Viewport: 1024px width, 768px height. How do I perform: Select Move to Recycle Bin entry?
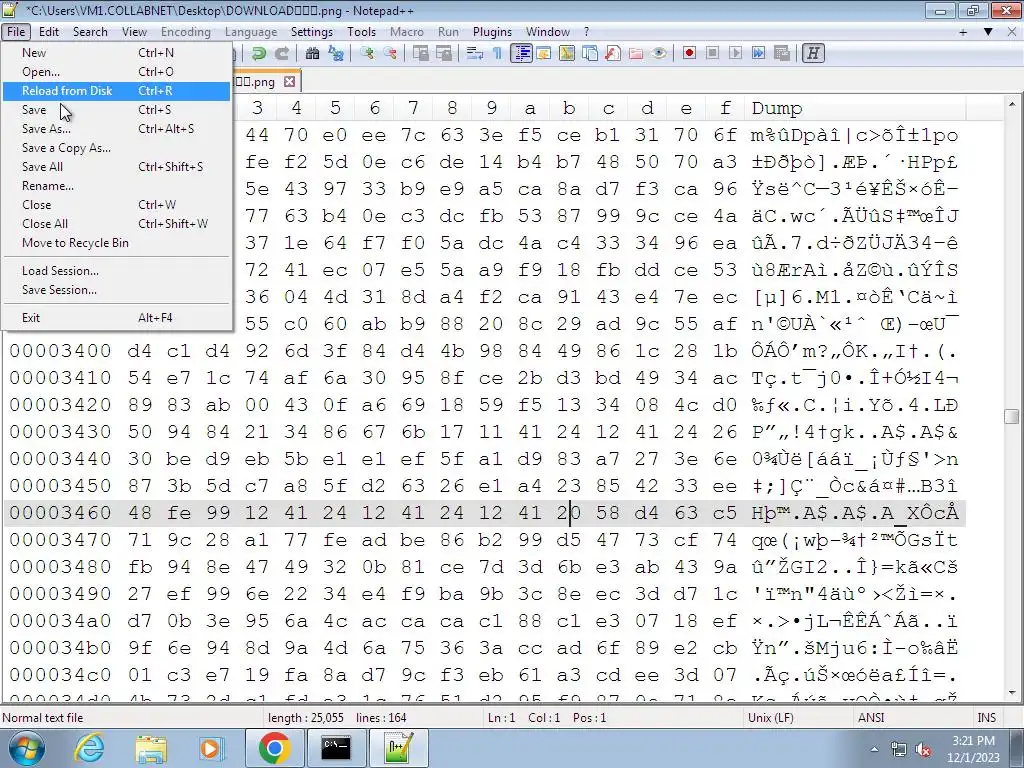(x=116, y=242)
